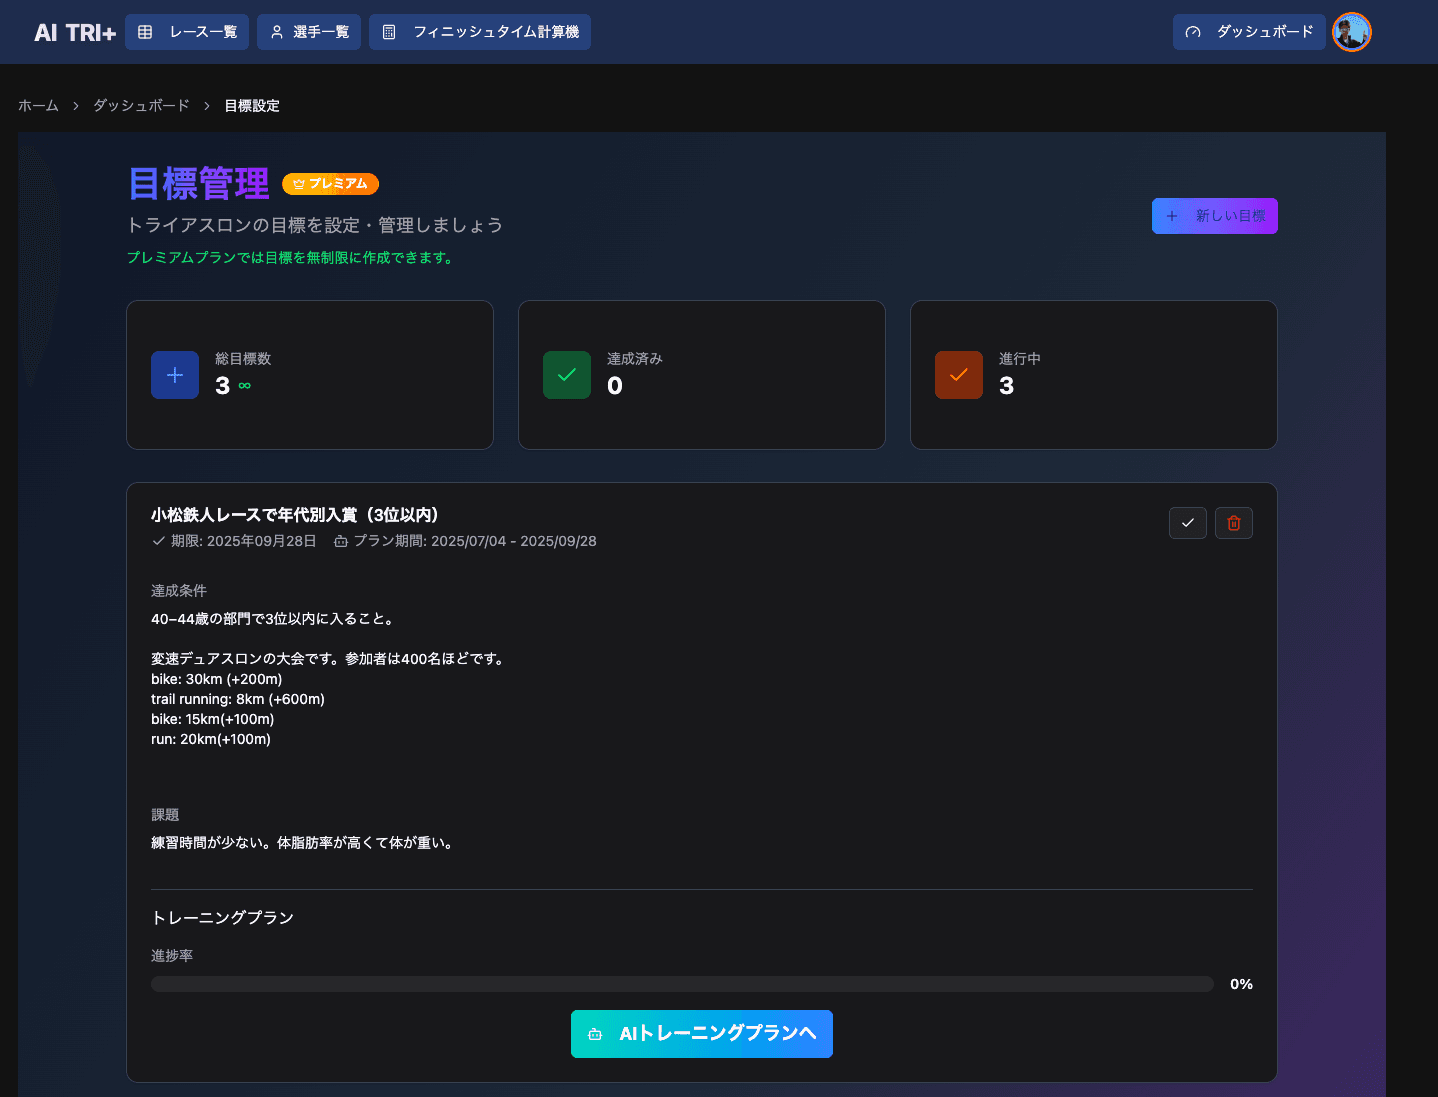Click the robot icon beside プラン期間
This screenshot has width=1438, height=1097.
[x=341, y=541]
